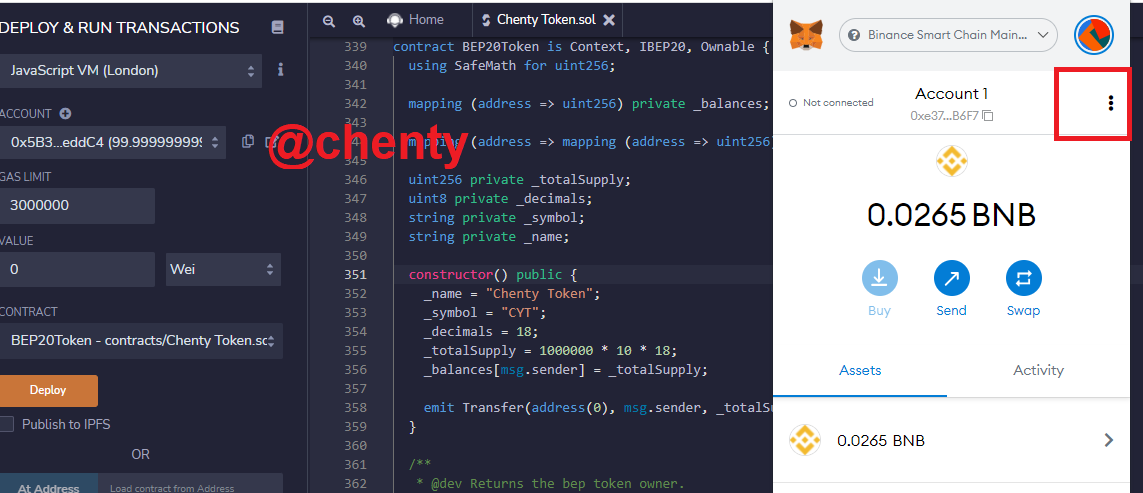The width and height of the screenshot is (1143, 493).
Task: Switch to Chenty Token.sol tab
Action: (x=545, y=20)
